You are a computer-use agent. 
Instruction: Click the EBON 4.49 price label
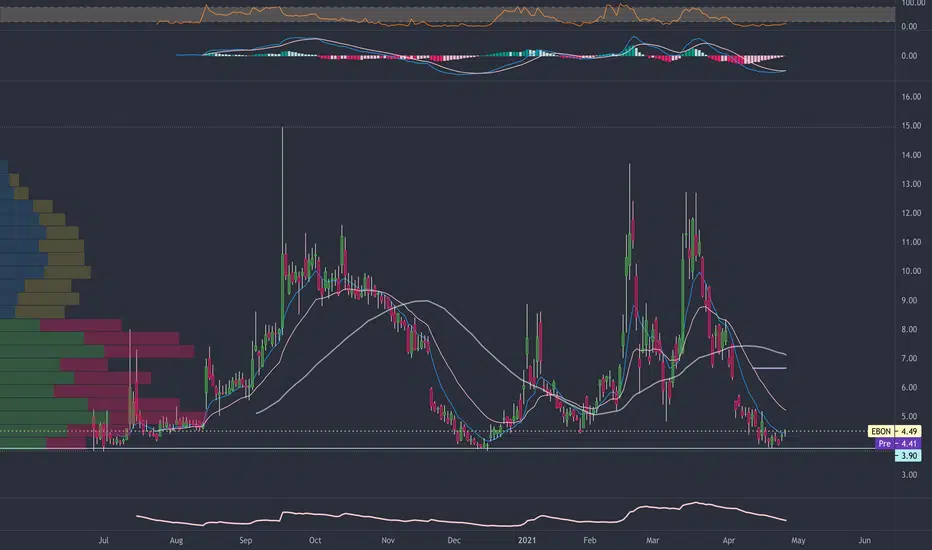[x=895, y=431]
